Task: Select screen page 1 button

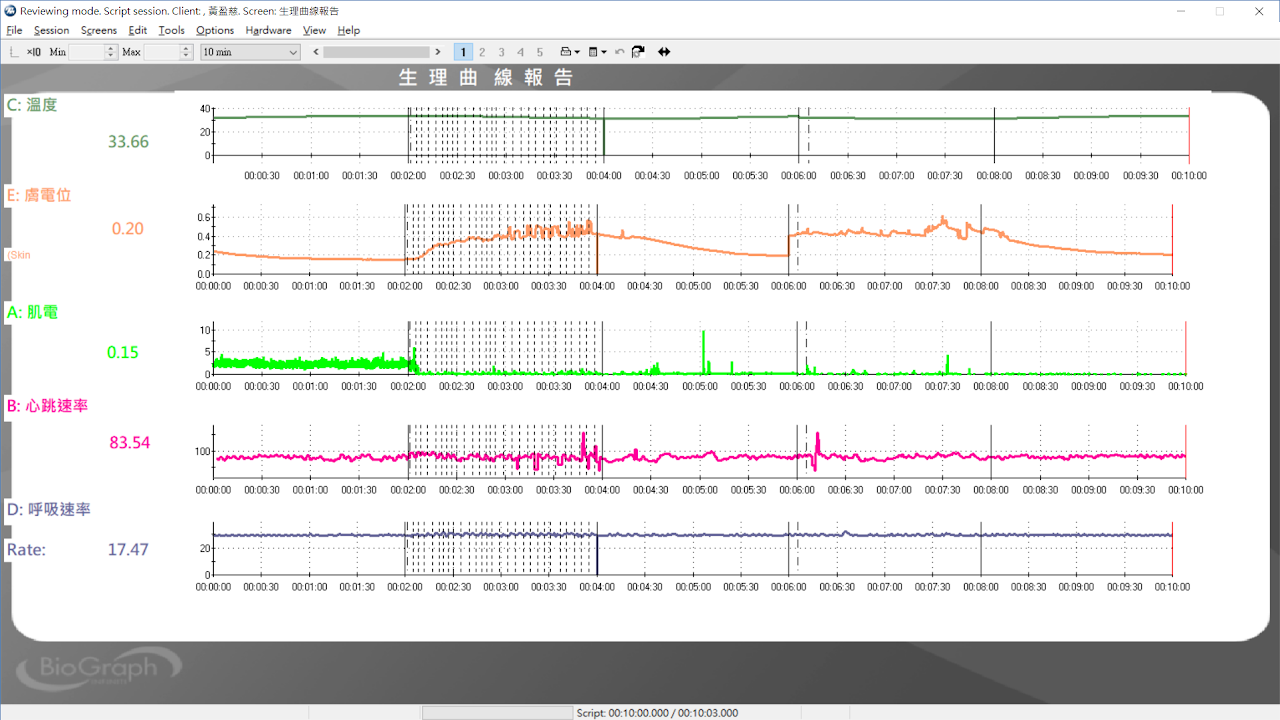Action: (x=463, y=52)
